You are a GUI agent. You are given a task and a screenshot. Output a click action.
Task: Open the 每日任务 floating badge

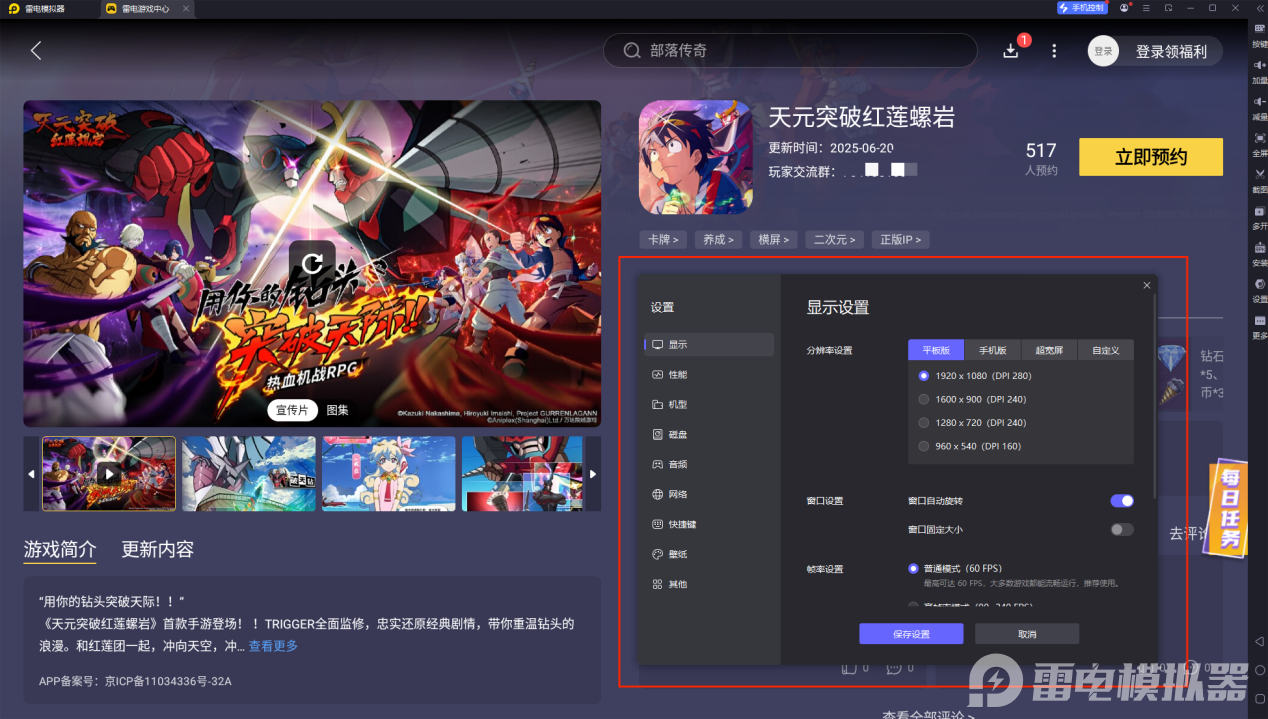tap(1229, 509)
